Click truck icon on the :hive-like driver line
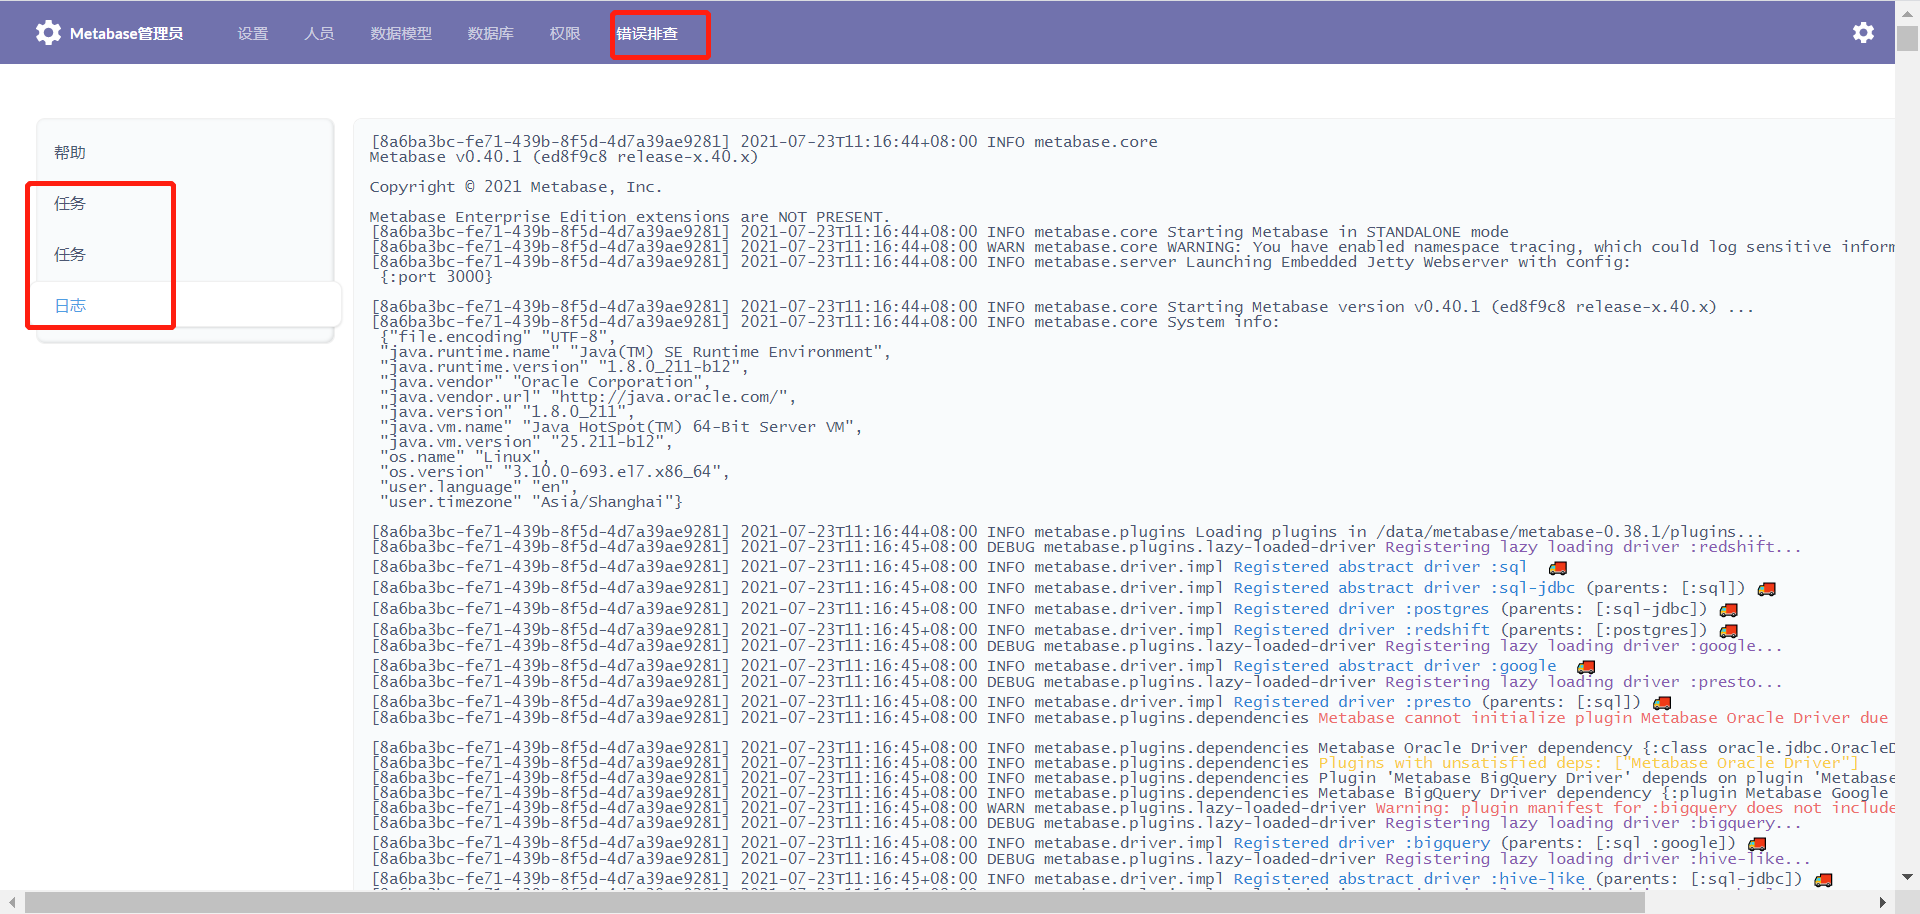 point(1824,880)
